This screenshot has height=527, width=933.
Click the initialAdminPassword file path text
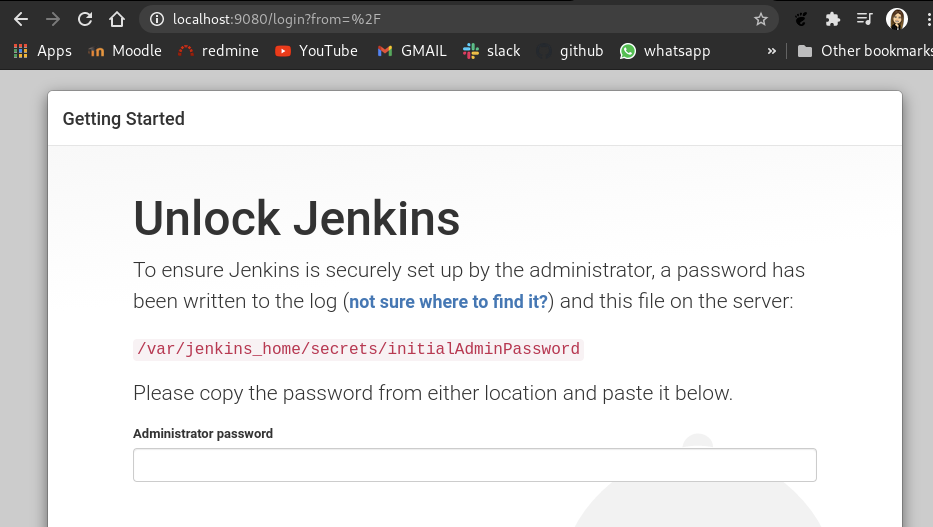[358, 349]
